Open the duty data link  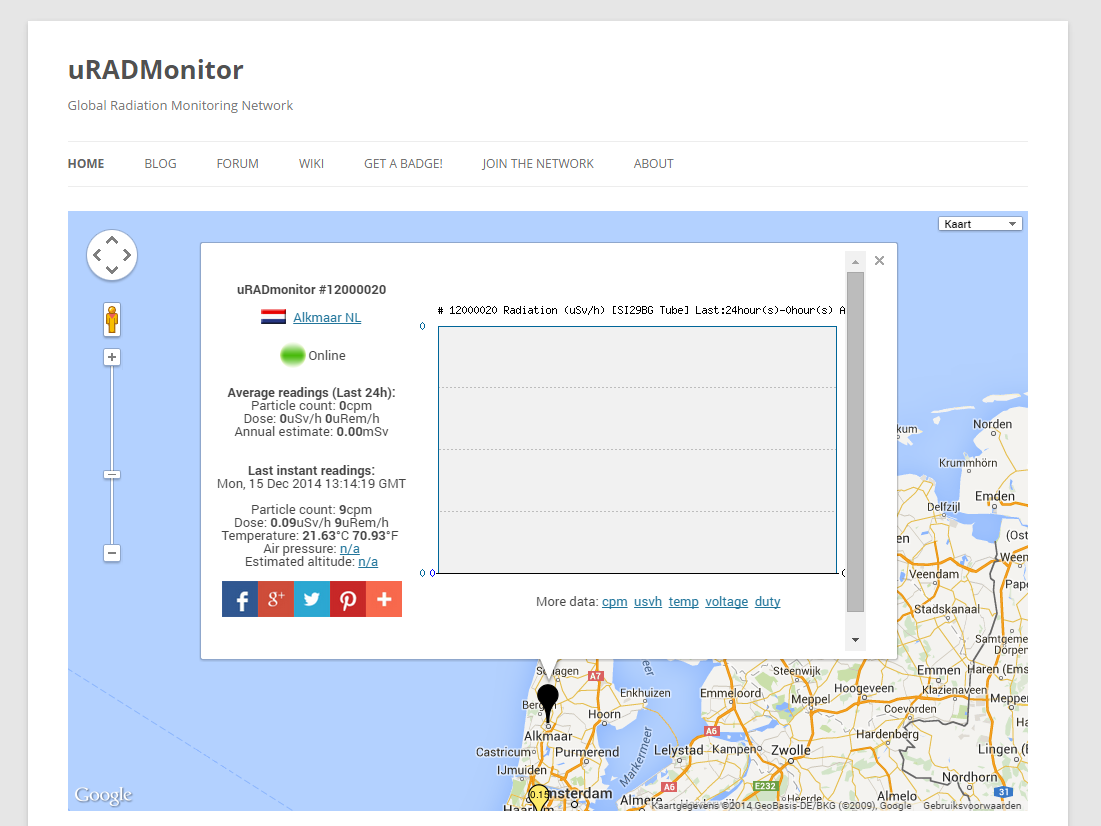(x=767, y=602)
